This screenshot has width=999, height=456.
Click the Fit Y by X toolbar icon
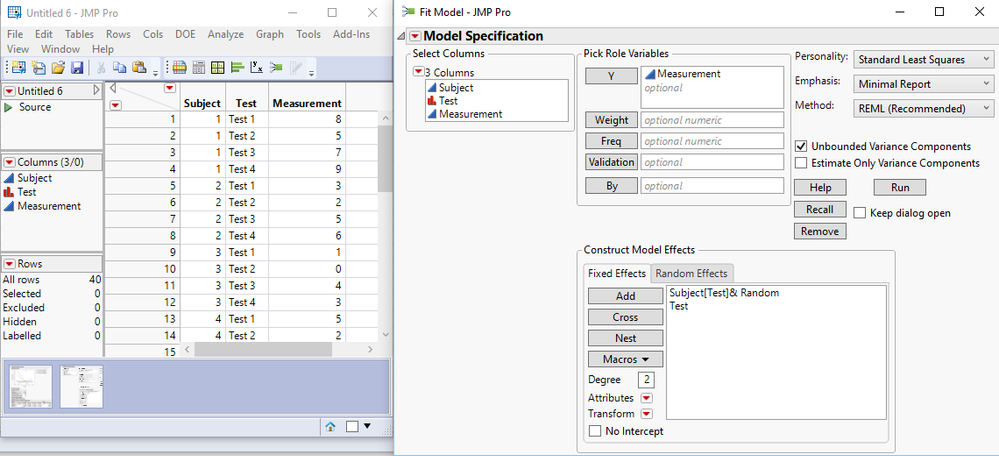tap(257, 68)
